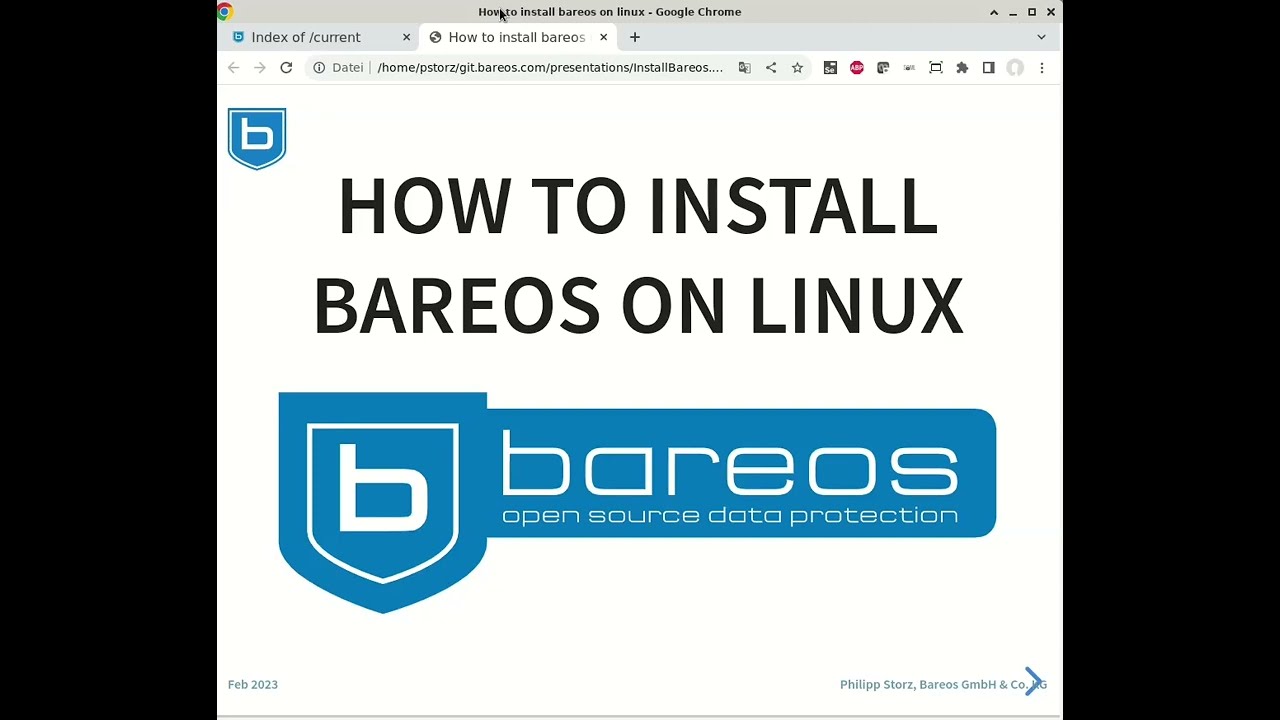Screen dimensions: 1280x720
Task: Expand the tab search chevron
Action: point(1041,37)
